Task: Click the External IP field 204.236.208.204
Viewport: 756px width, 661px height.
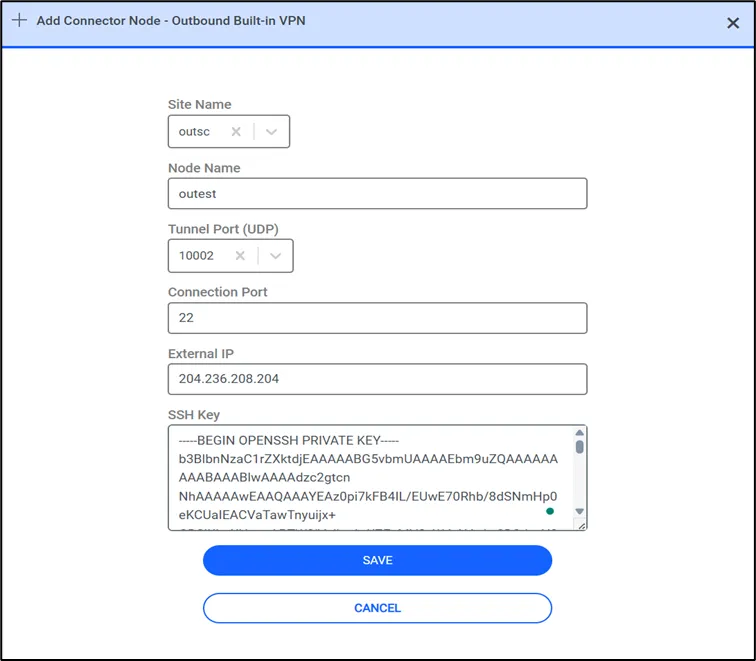Action: click(x=378, y=379)
